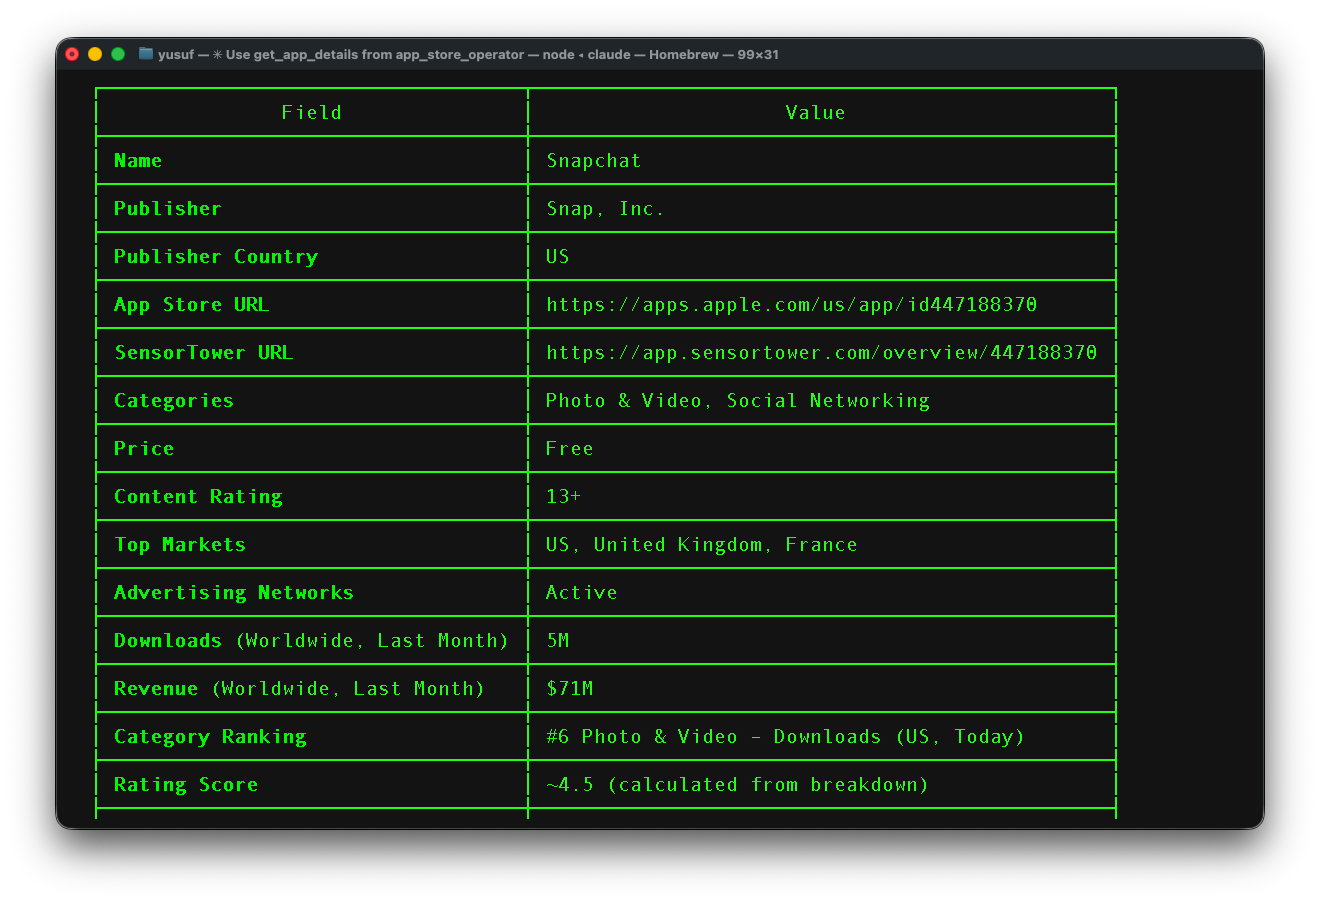The height and width of the screenshot is (903, 1320).
Task: Click the 'Snap, Inc.' value
Action: tap(605, 209)
